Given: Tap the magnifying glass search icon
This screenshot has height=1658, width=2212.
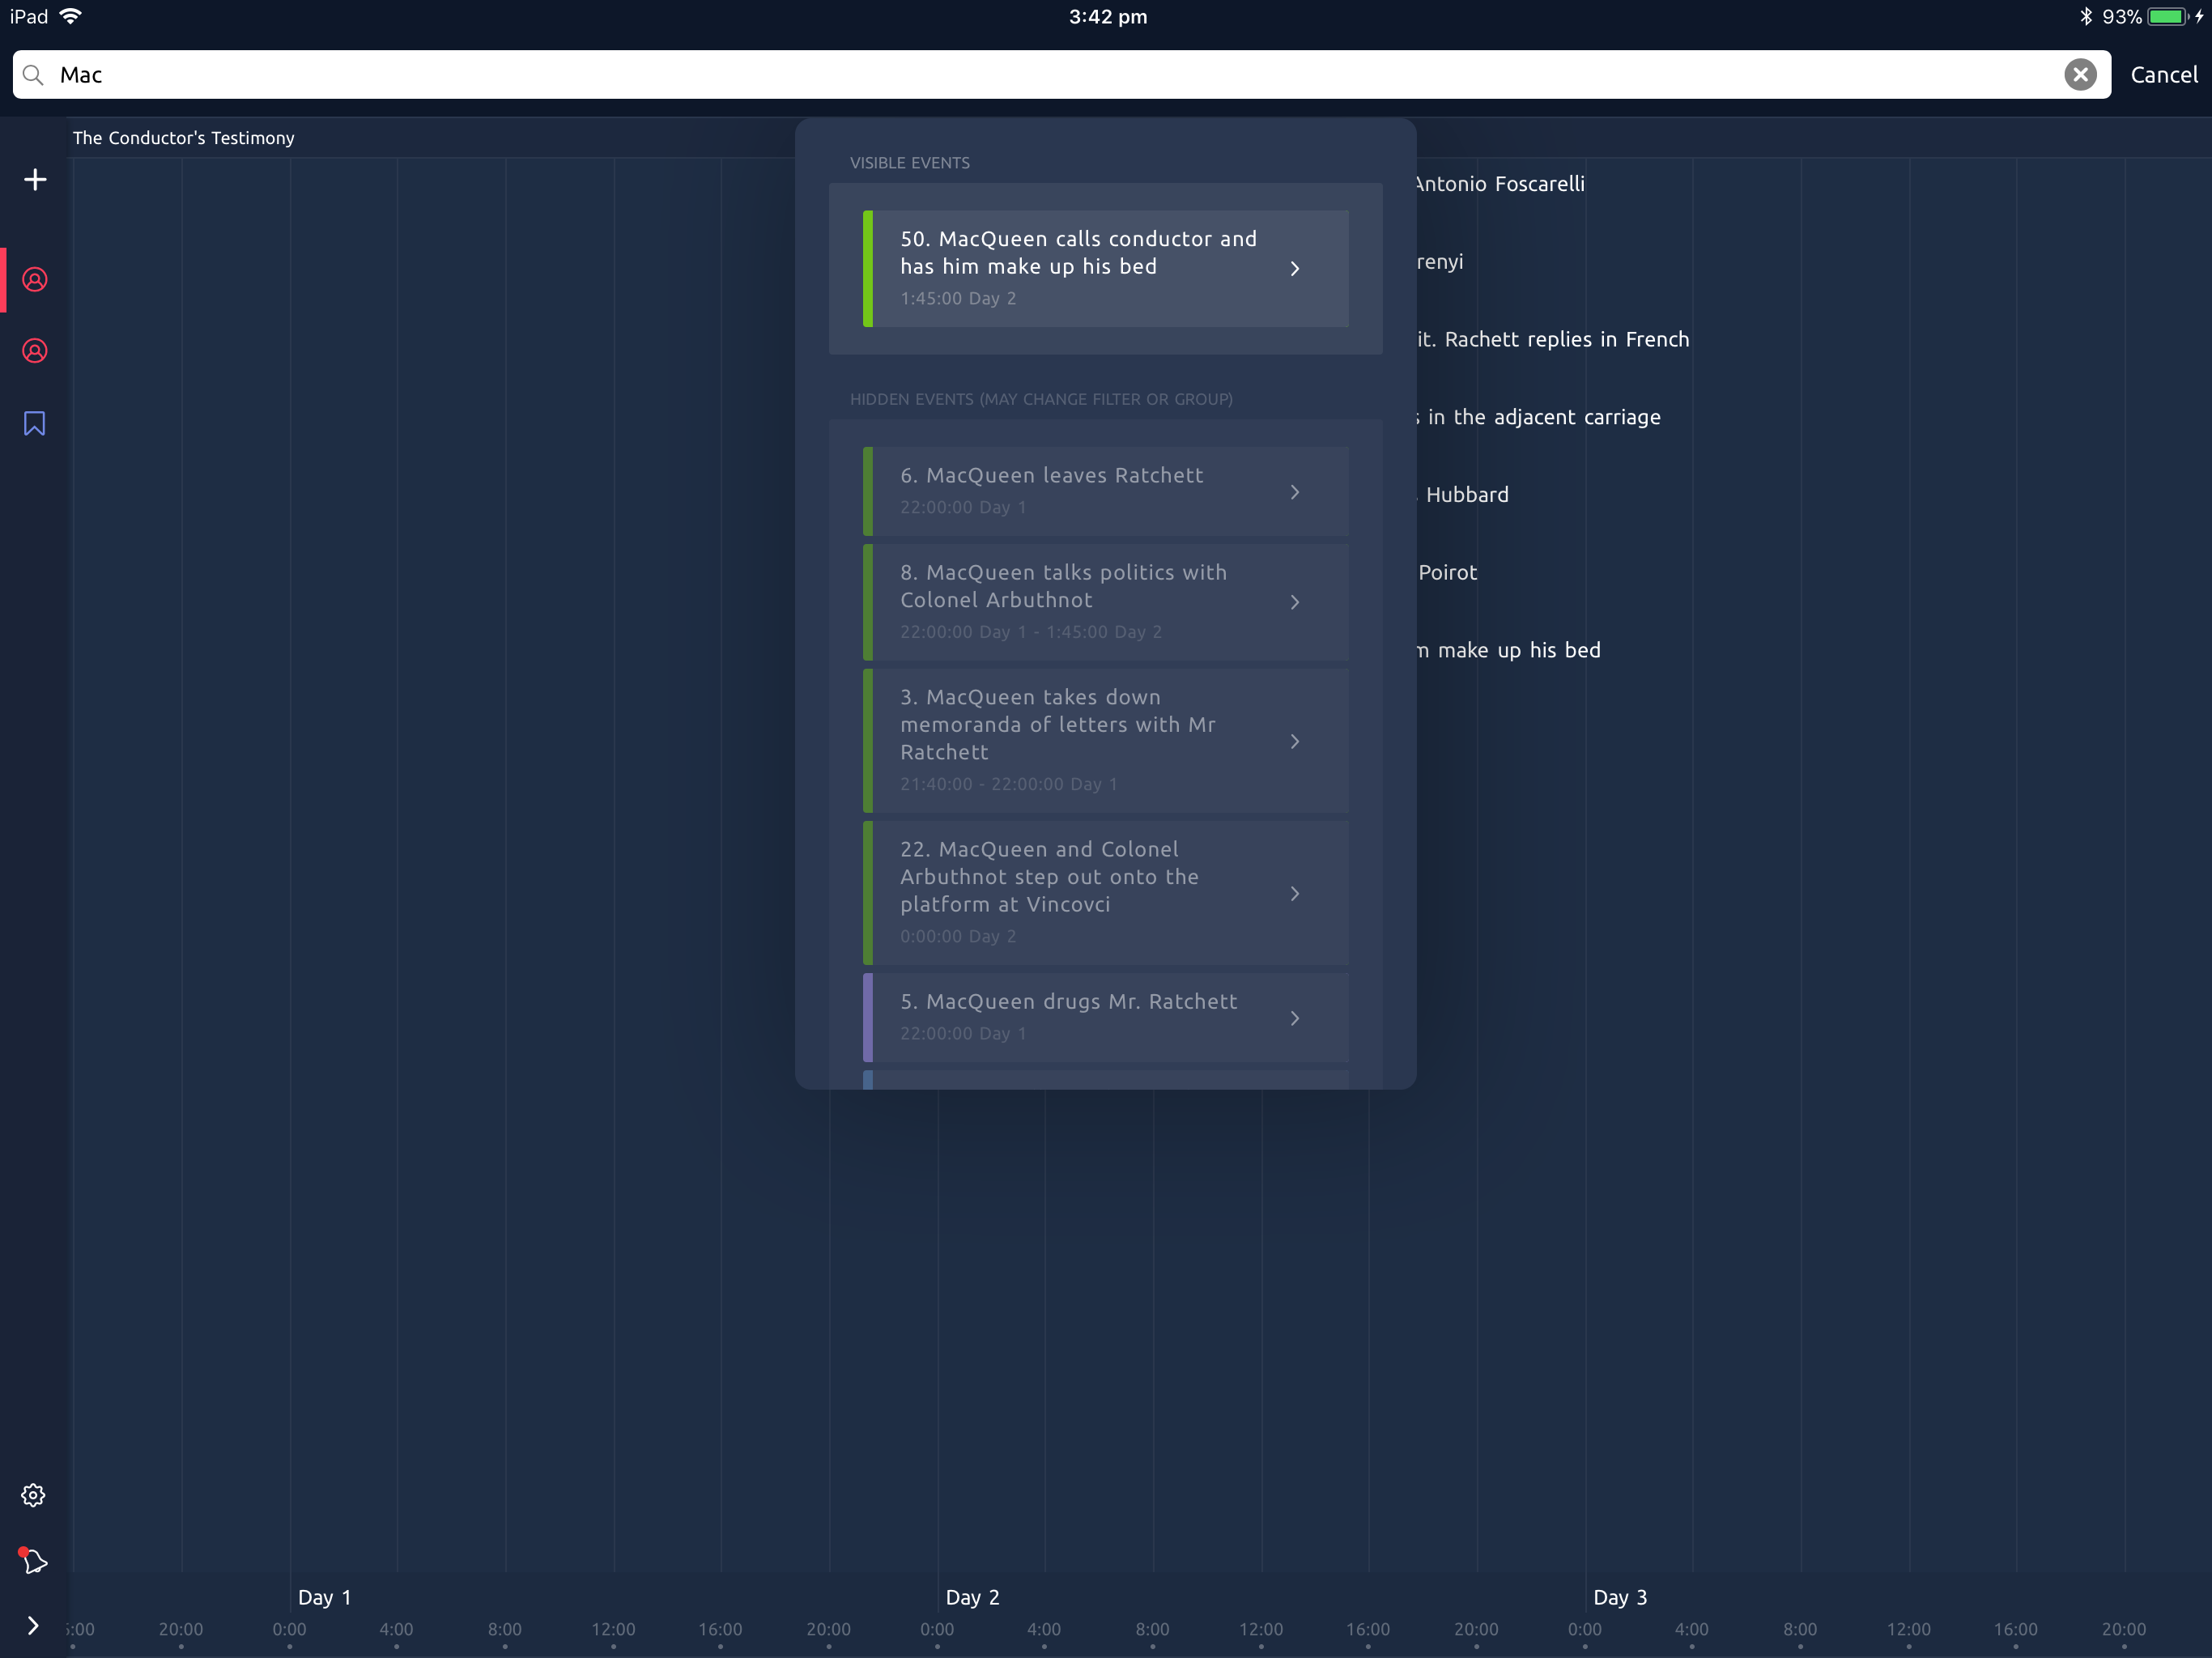Looking at the screenshot, I should (33, 75).
